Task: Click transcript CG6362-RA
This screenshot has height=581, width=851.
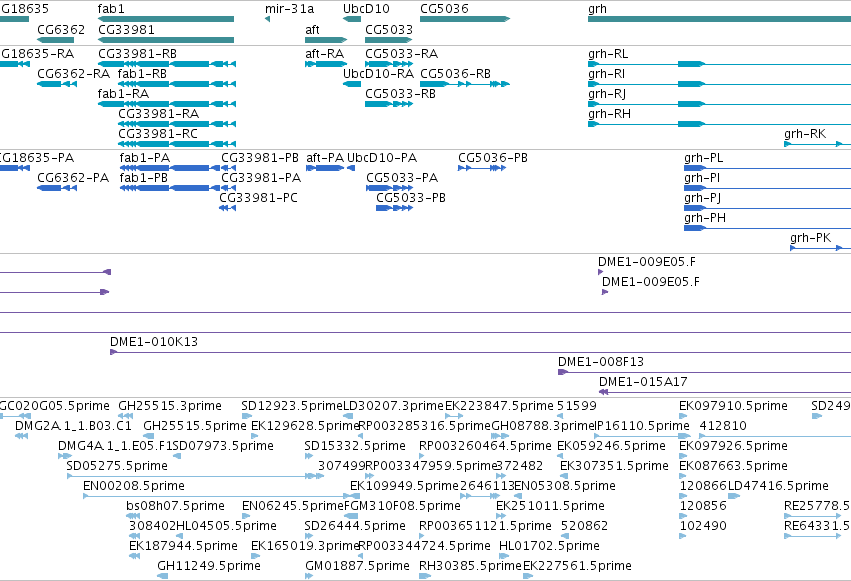Action: click(56, 84)
